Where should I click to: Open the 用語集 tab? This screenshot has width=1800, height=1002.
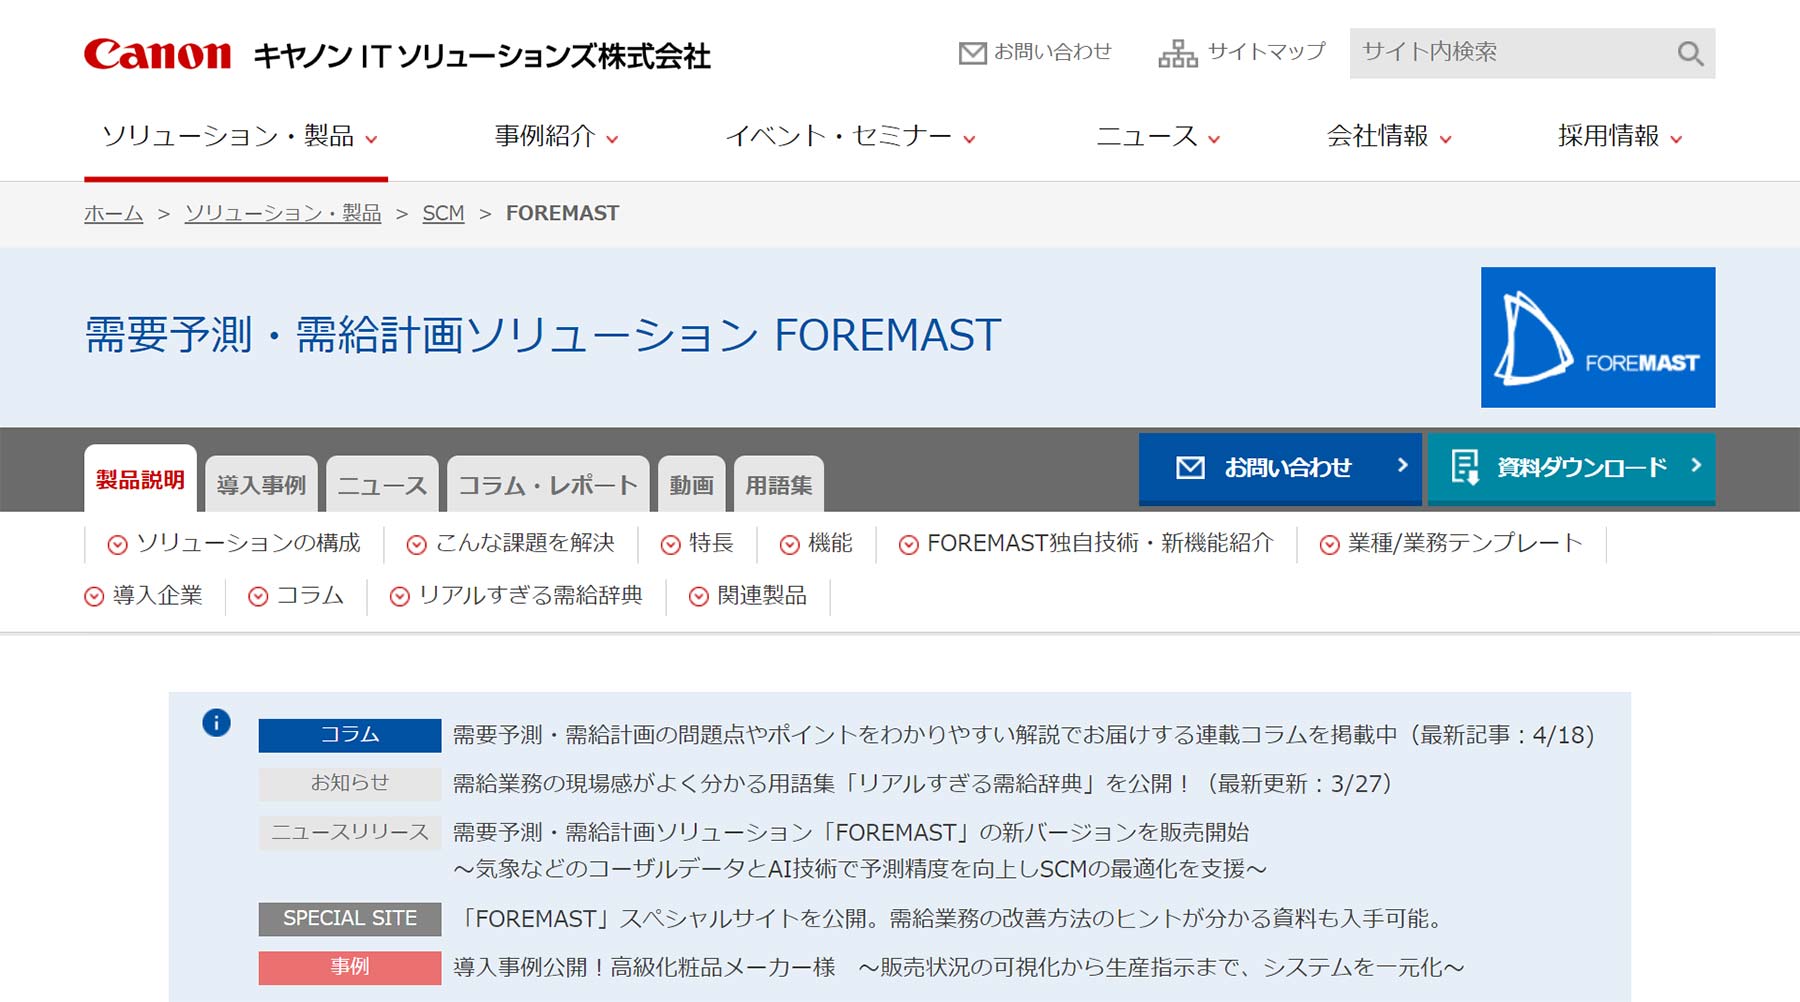pos(779,484)
